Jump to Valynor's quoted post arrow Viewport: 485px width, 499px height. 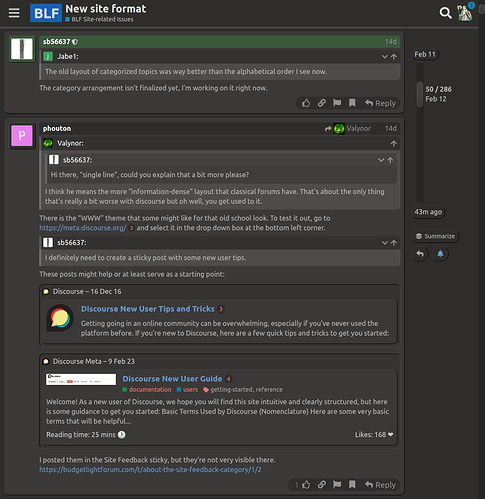[394, 143]
